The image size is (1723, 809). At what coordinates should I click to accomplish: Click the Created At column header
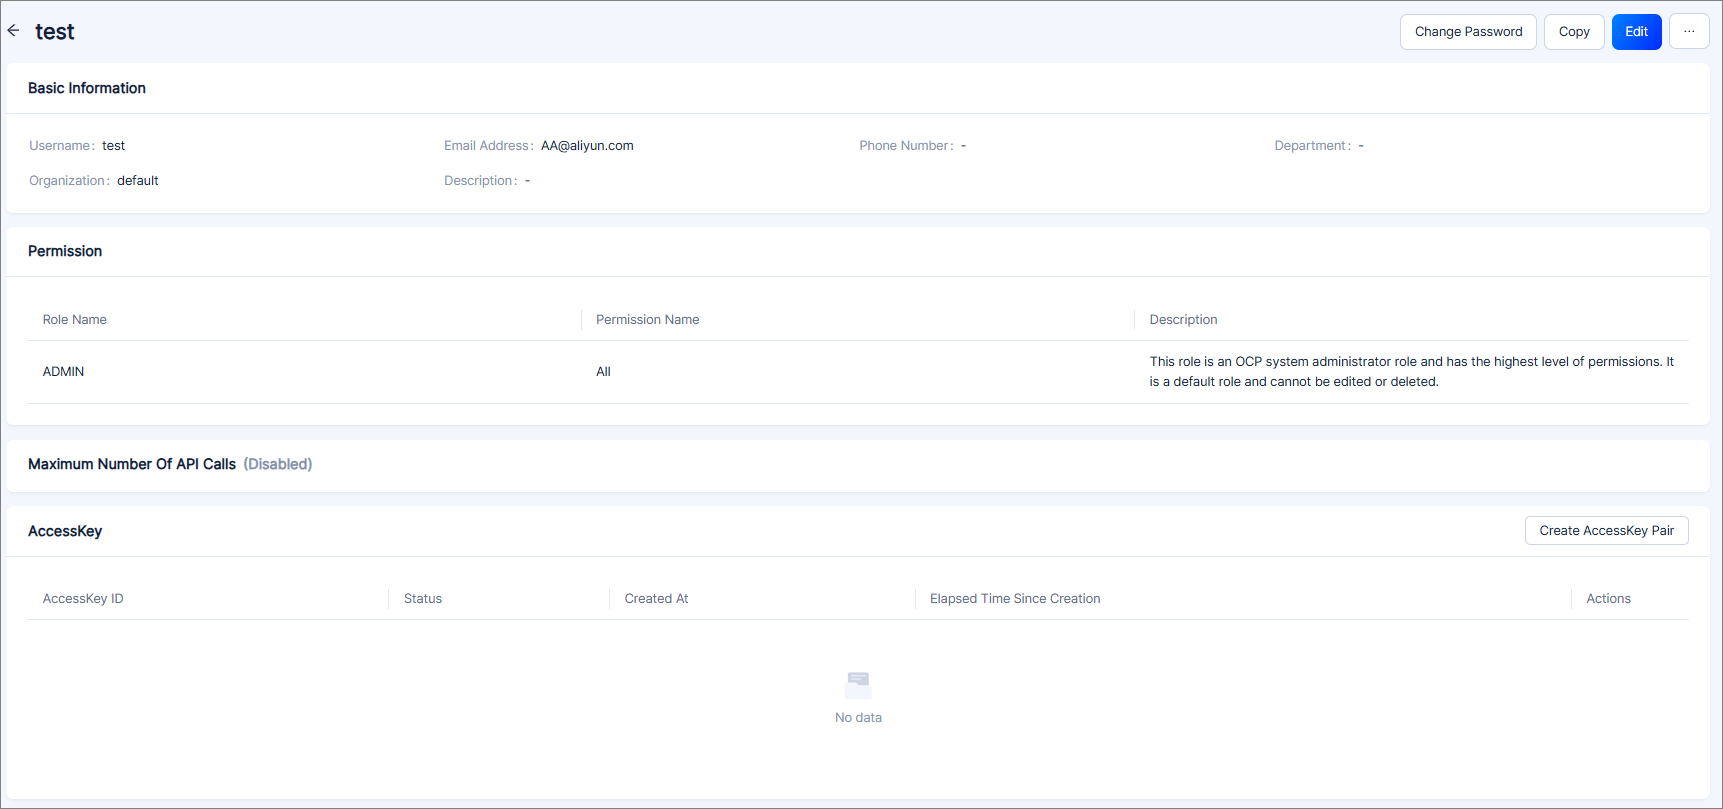(x=656, y=599)
